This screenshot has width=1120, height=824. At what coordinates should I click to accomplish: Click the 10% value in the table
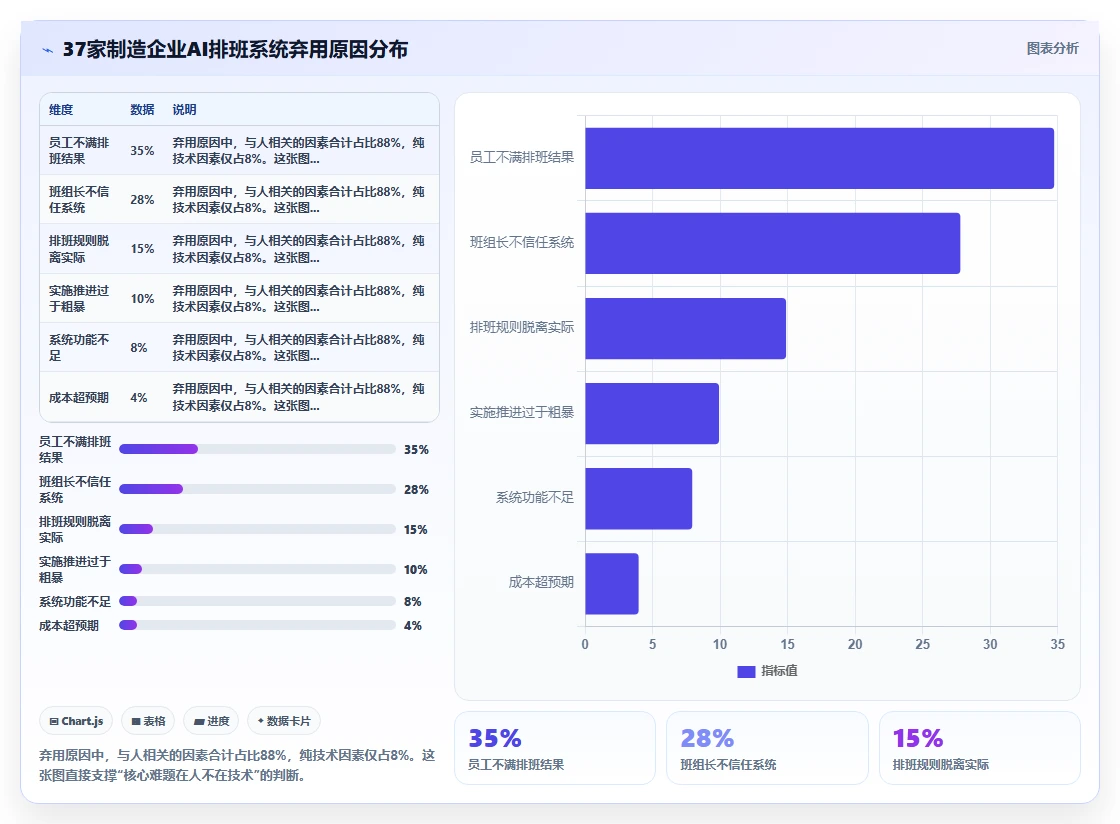point(142,298)
